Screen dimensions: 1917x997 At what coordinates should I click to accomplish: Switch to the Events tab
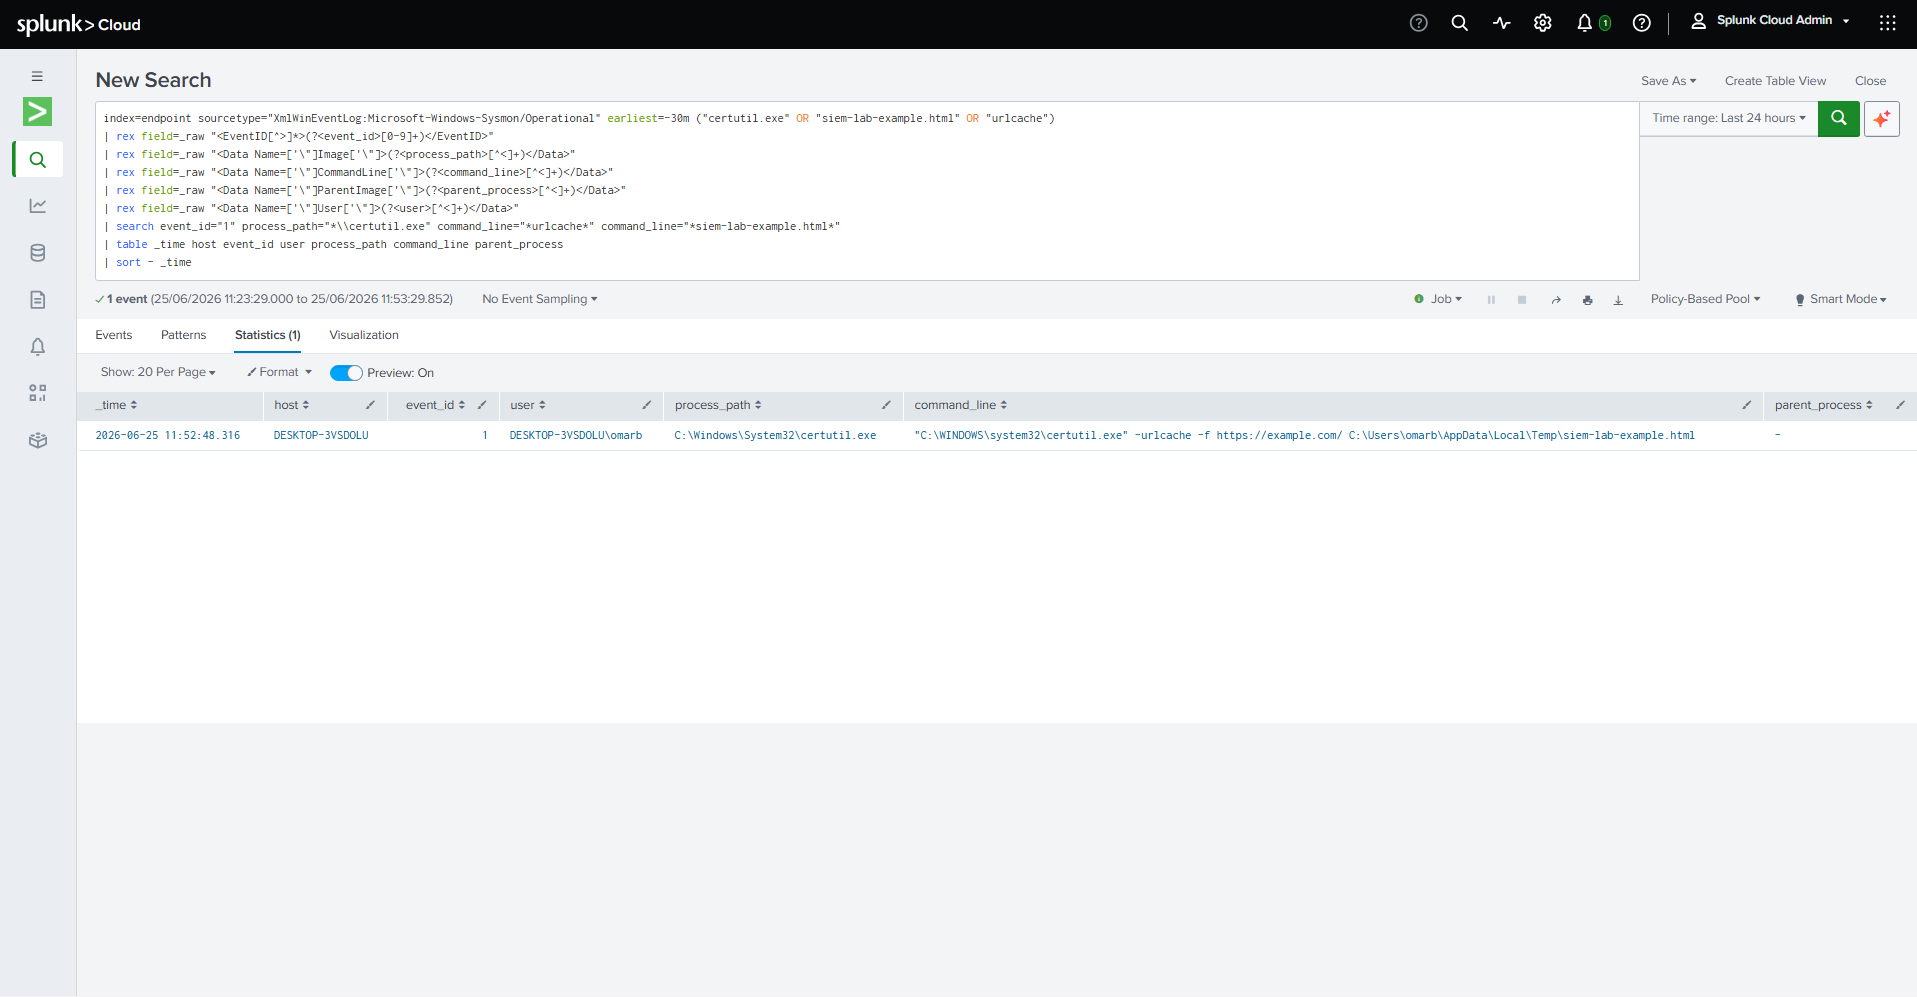[114, 335]
